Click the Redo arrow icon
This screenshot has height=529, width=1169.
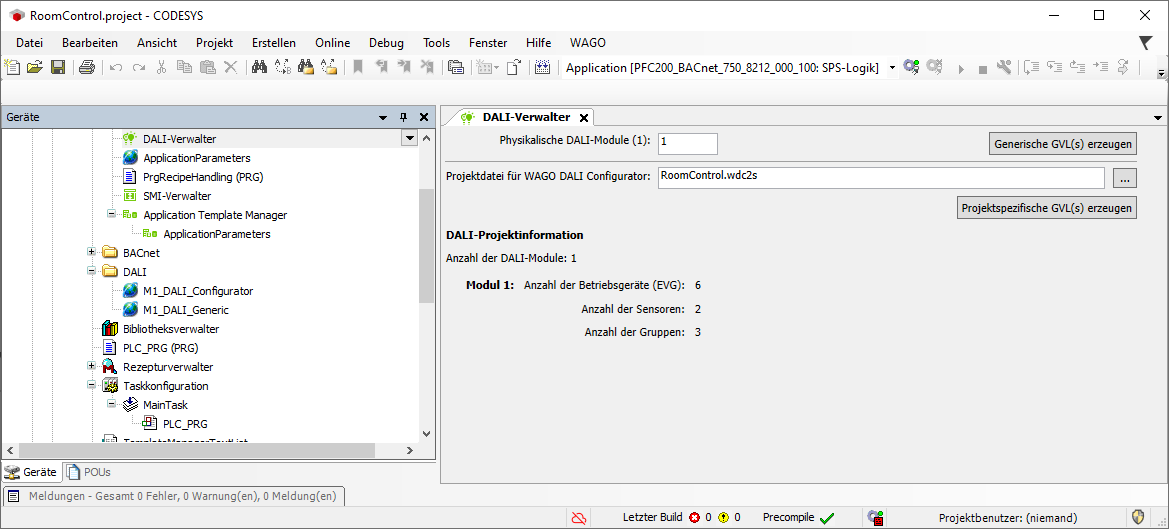click(139, 68)
